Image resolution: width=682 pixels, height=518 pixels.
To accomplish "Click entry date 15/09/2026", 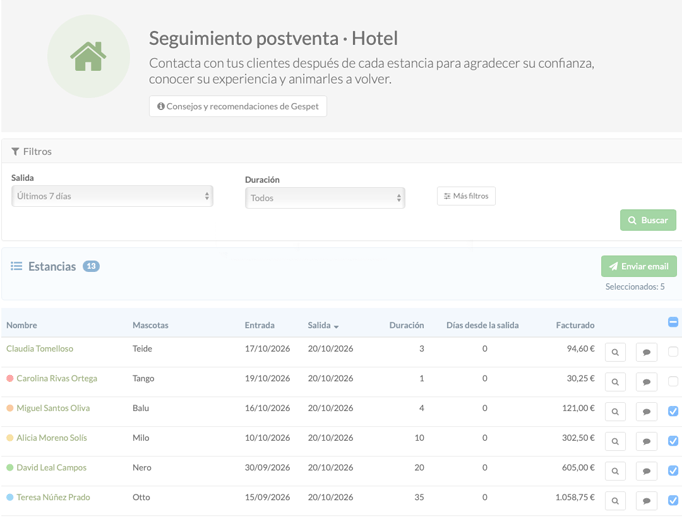I will click(267, 497).
